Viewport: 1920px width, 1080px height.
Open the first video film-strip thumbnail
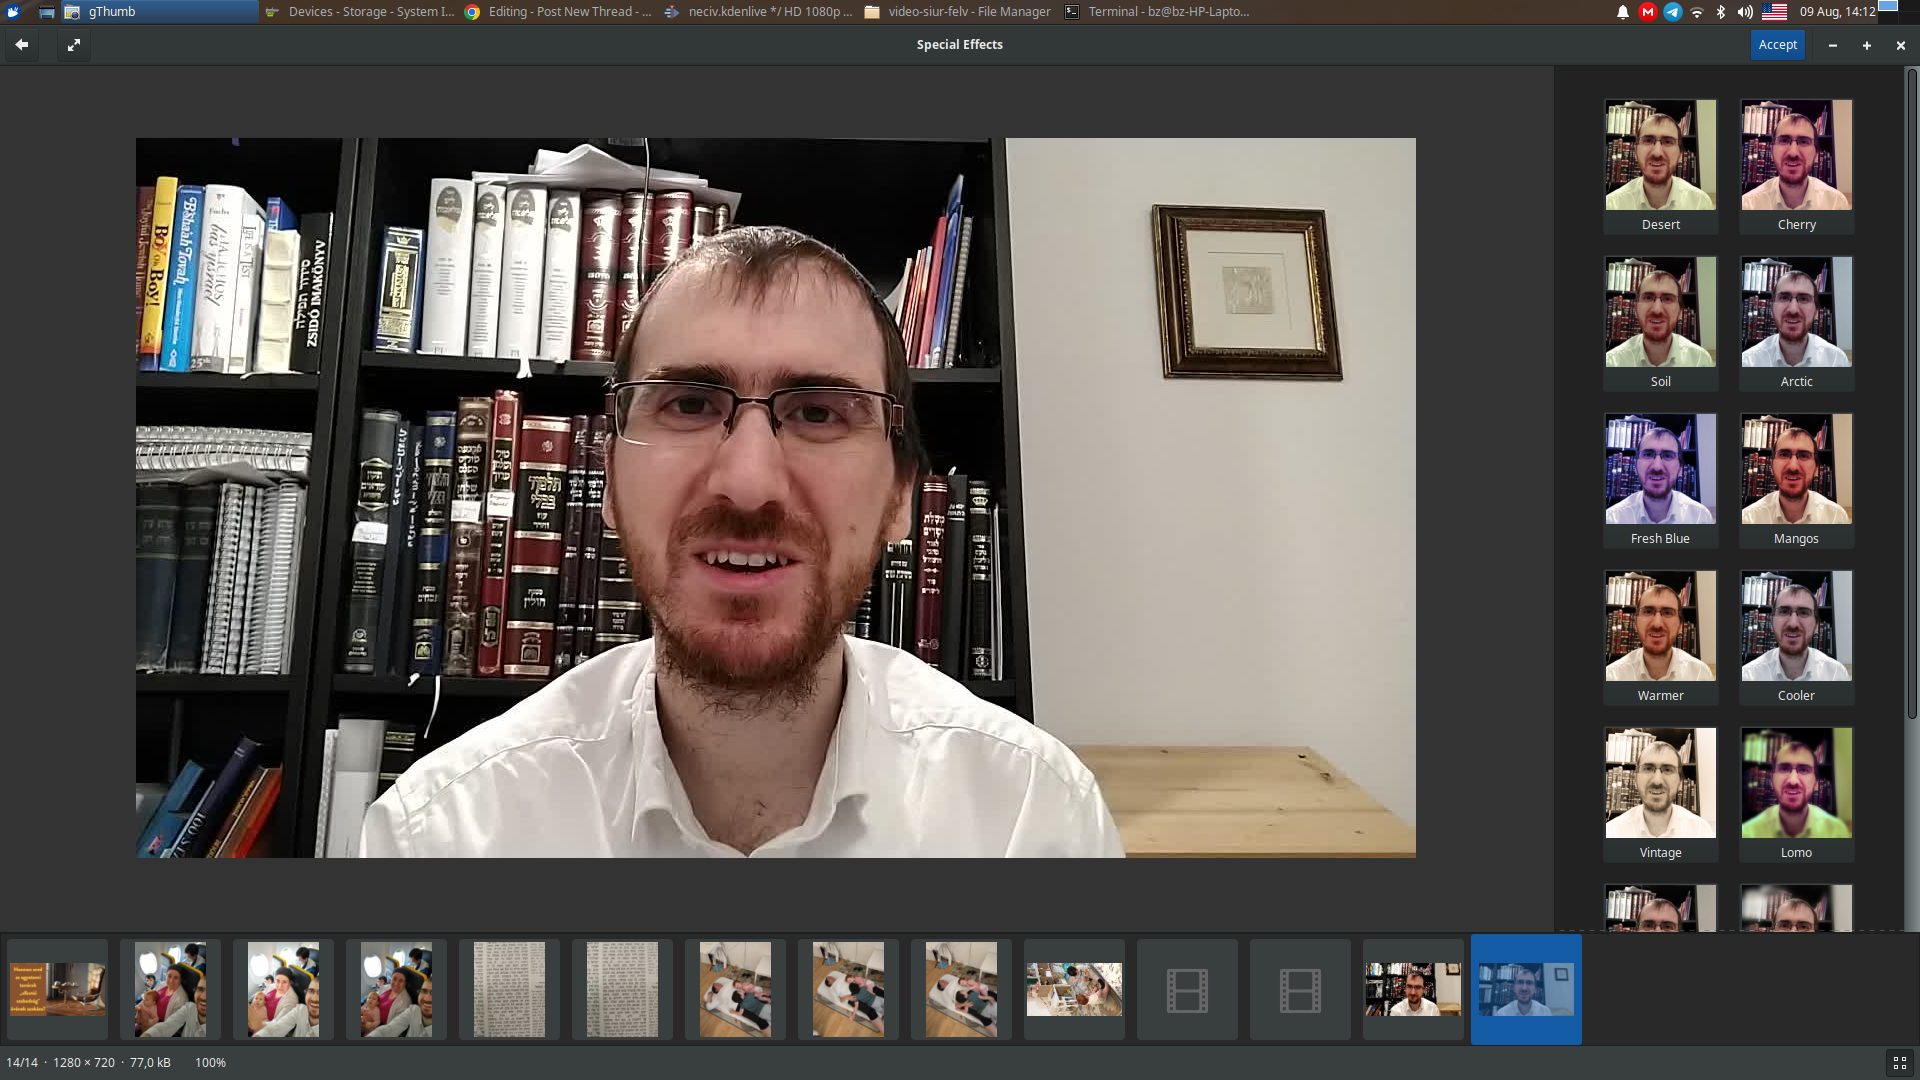pyautogui.click(x=1187, y=990)
